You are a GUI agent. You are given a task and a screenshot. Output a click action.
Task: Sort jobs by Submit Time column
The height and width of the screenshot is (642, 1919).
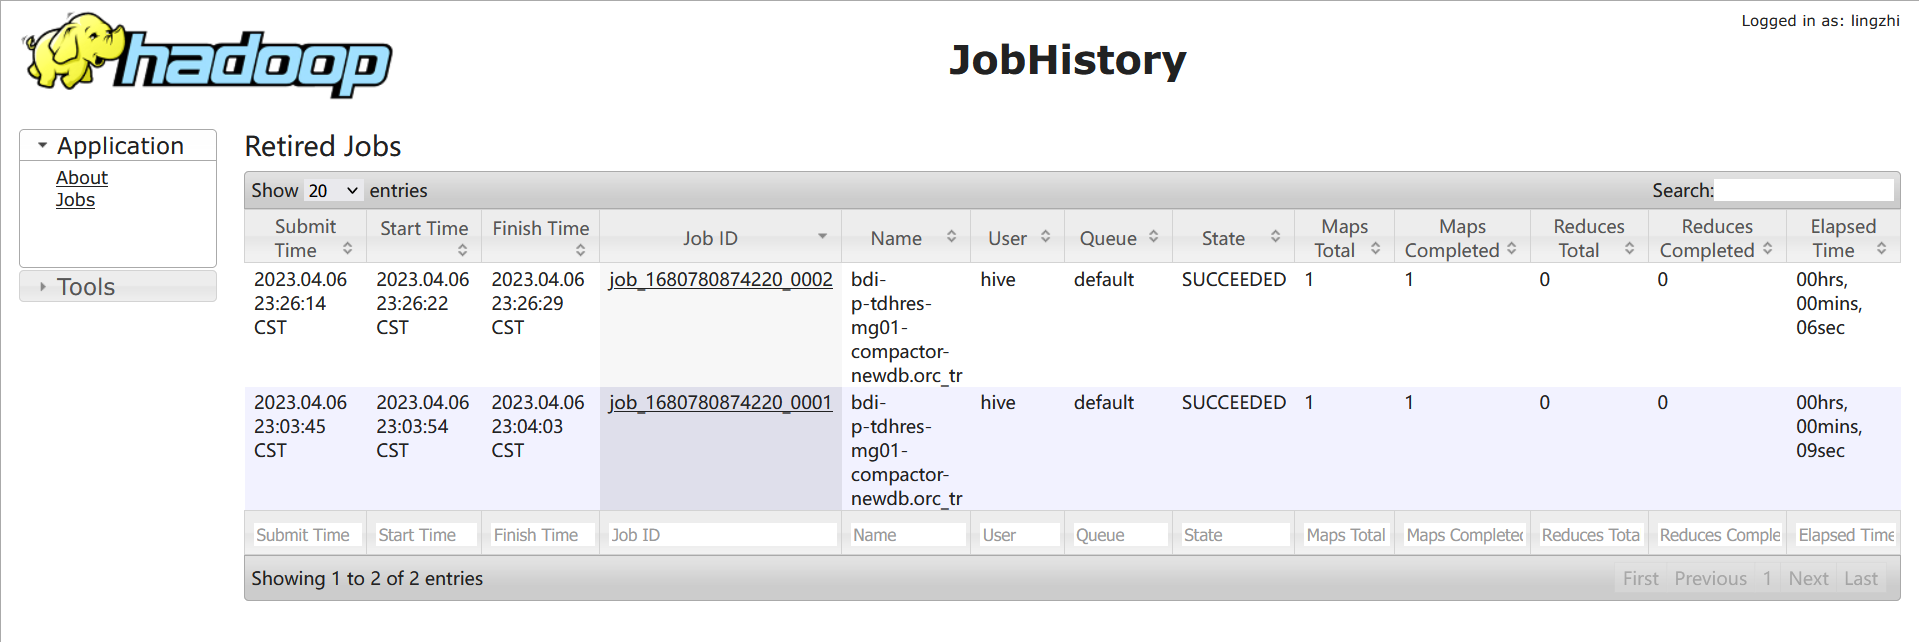(347, 249)
